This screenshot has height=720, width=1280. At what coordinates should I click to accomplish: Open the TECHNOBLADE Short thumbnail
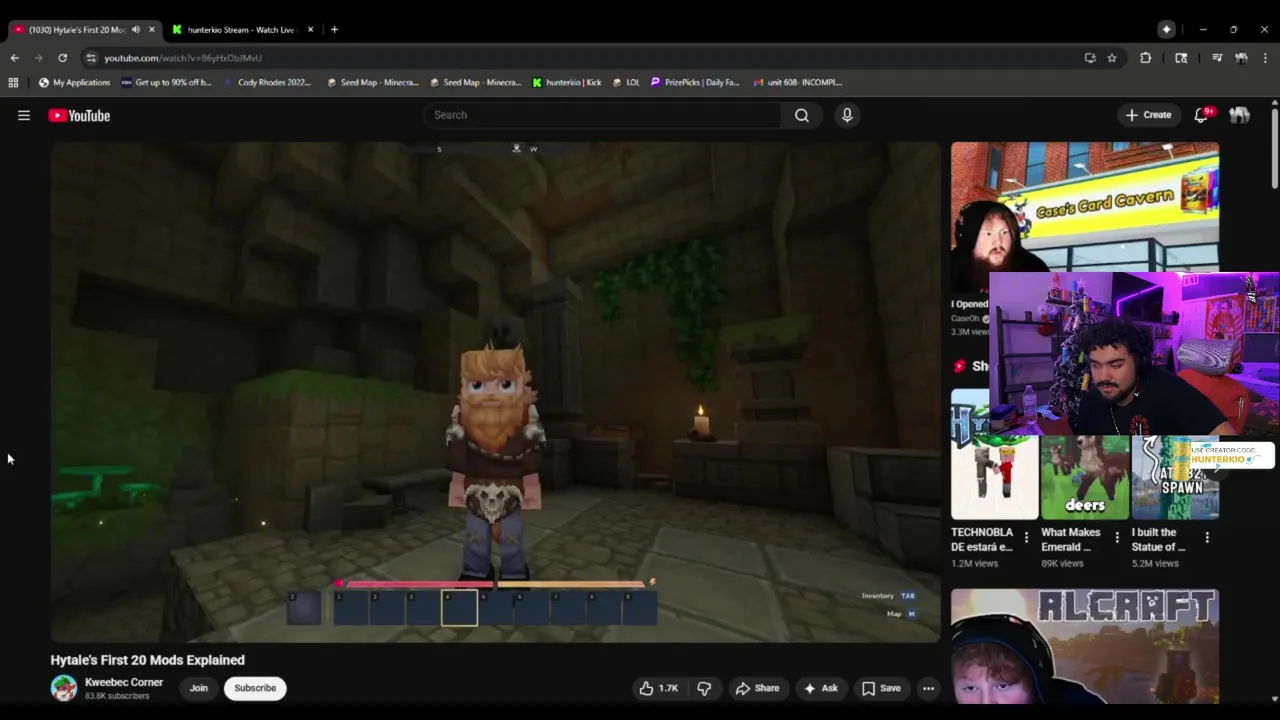point(995,454)
